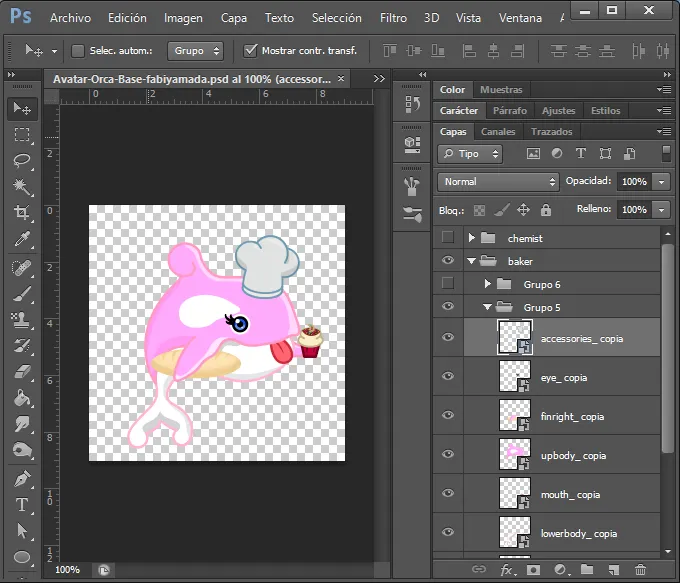Open the Filtro menu

(x=393, y=18)
